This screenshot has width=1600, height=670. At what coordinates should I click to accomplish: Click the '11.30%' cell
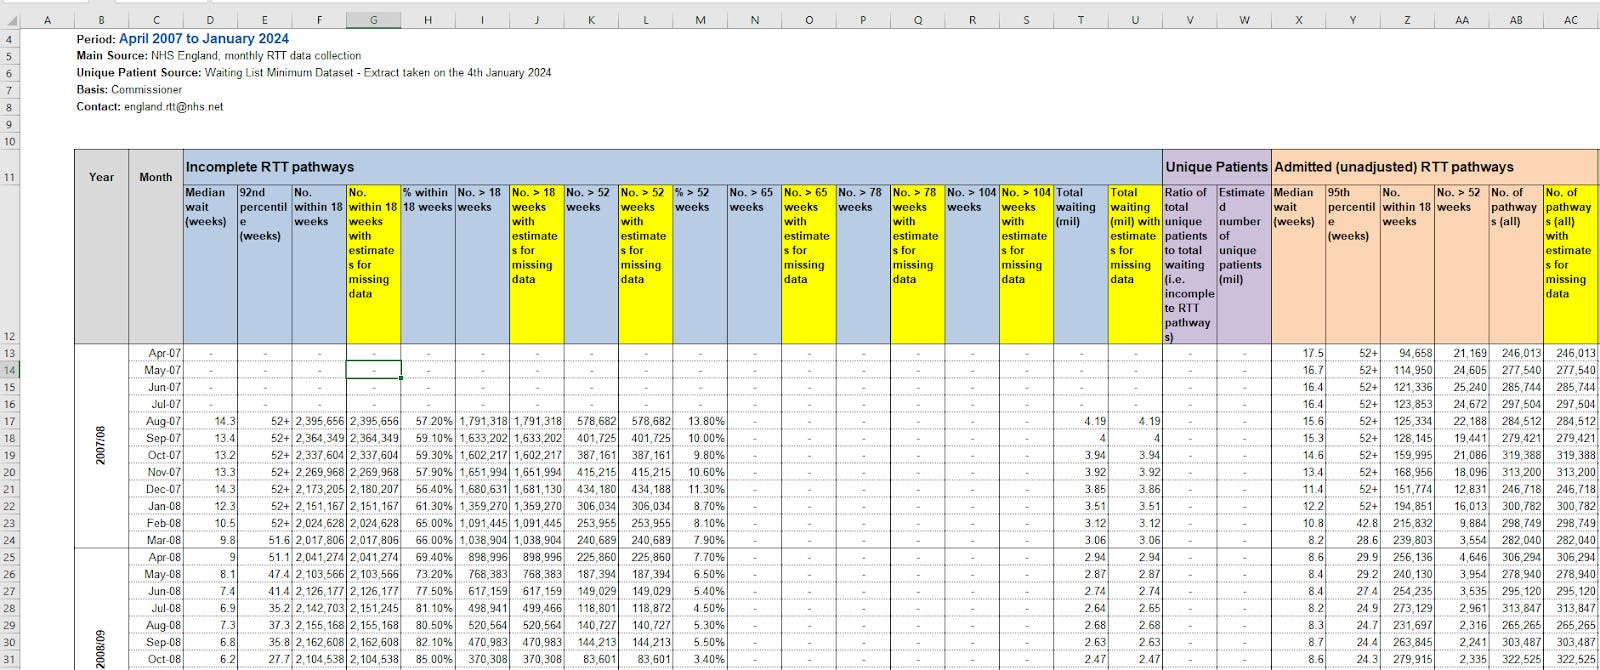[x=700, y=489]
